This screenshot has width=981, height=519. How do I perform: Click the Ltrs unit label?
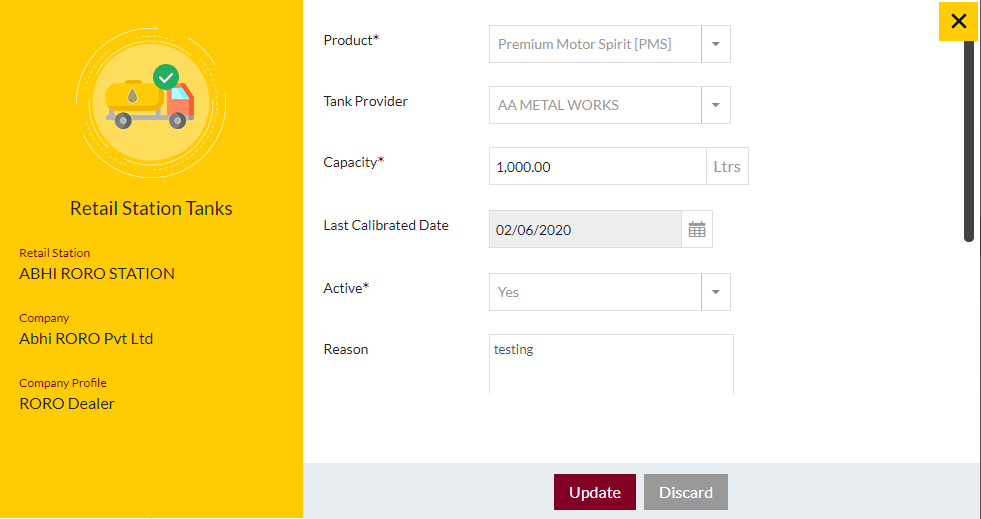click(x=727, y=166)
